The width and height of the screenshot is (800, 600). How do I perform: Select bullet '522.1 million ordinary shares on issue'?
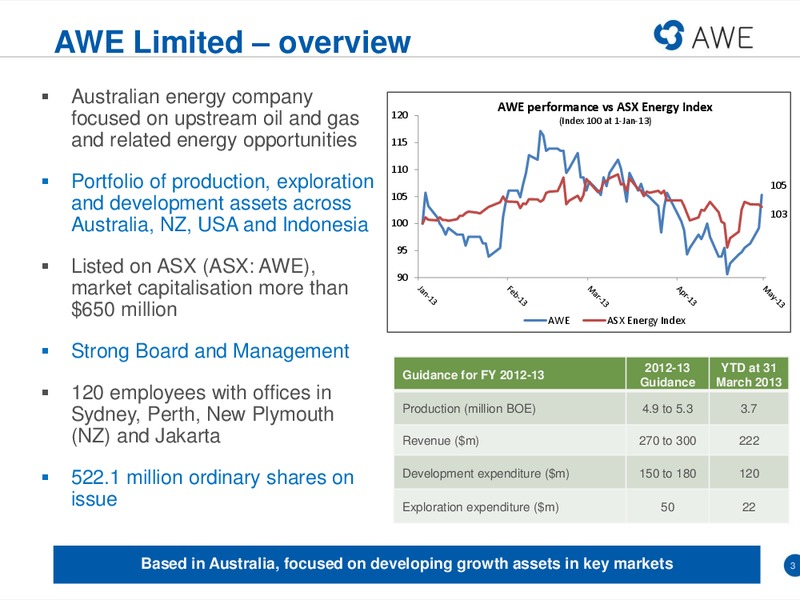pyautogui.click(x=212, y=488)
